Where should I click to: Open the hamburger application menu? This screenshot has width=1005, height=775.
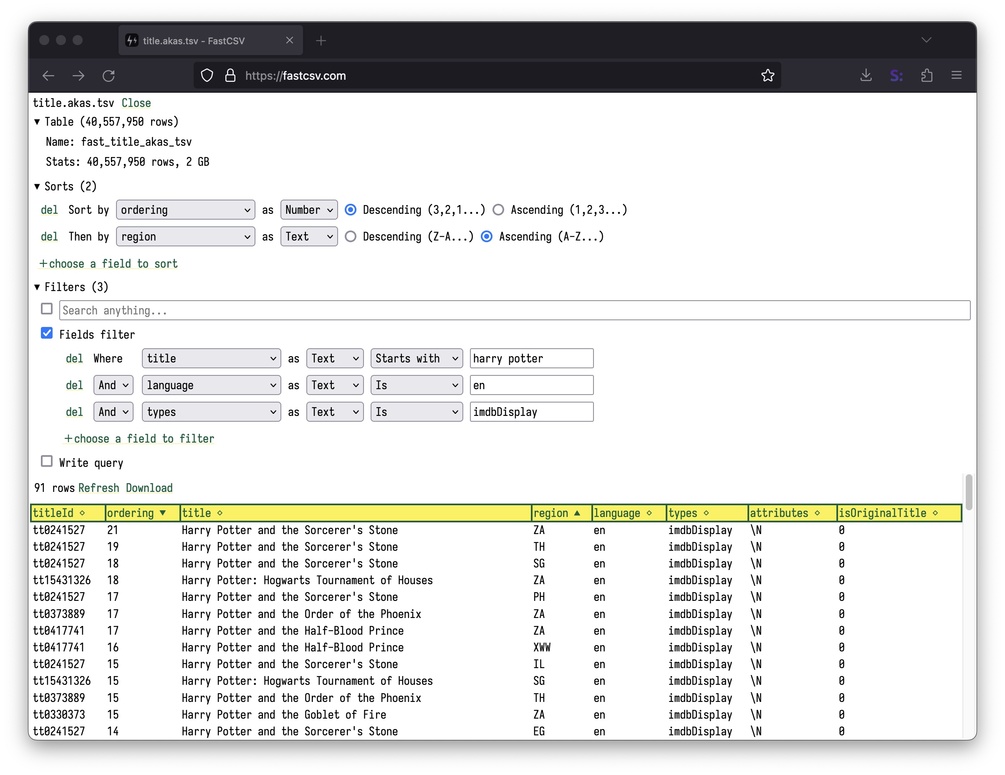956,76
